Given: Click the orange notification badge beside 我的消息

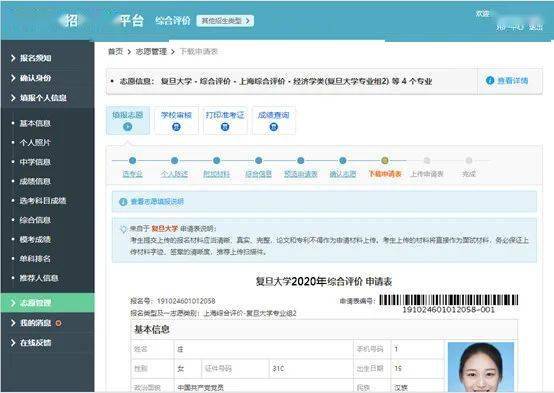Looking at the screenshot, I should tap(58, 323).
